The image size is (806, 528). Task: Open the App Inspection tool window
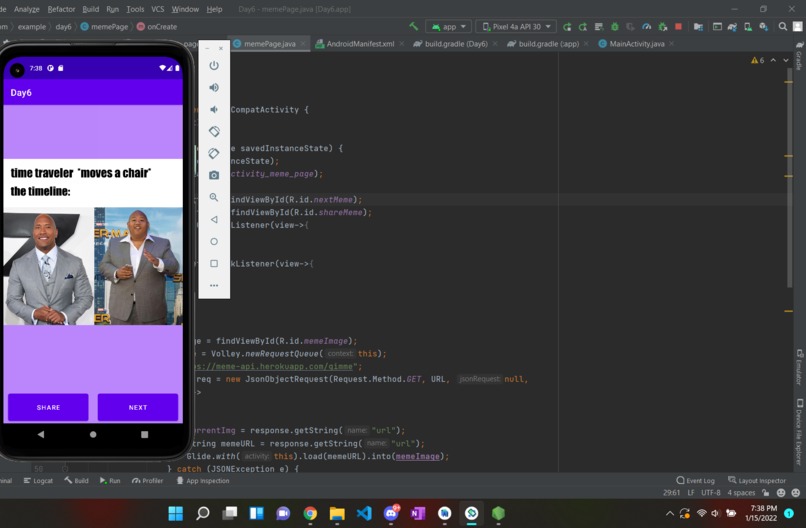point(203,481)
